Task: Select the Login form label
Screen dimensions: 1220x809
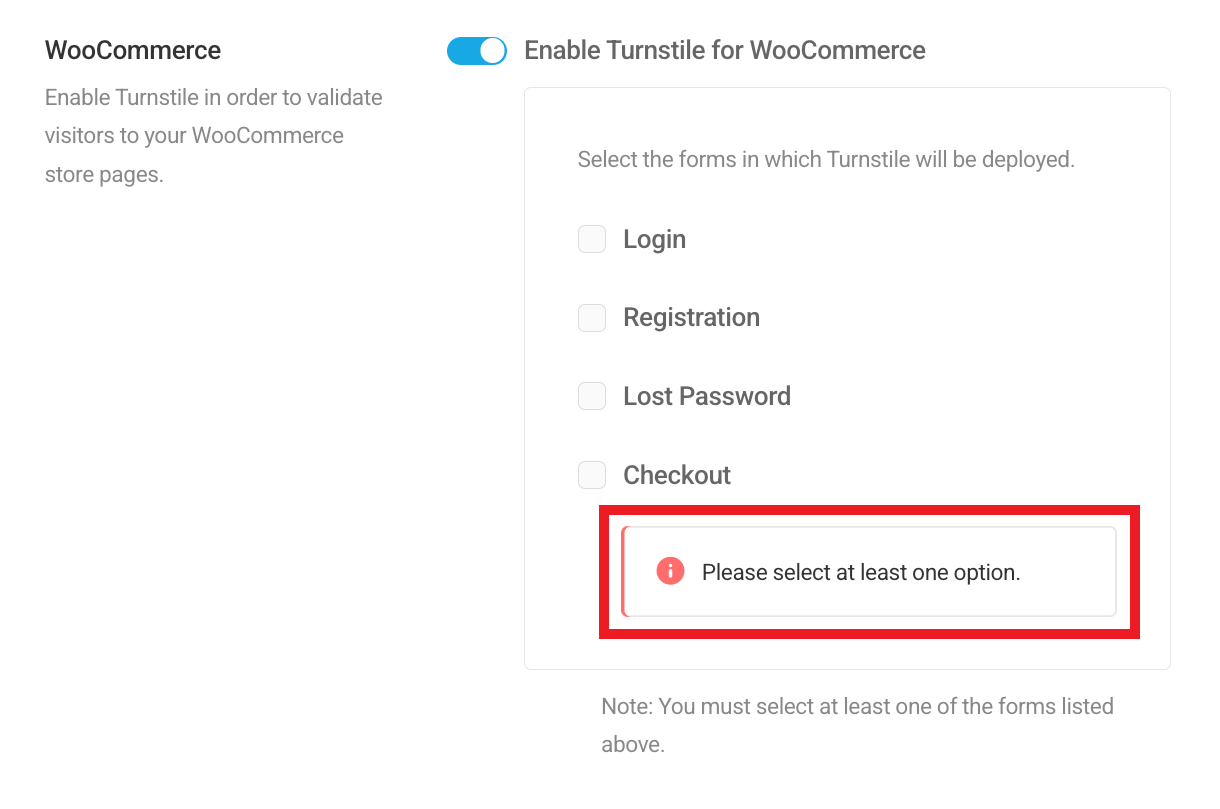Action: 655,239
